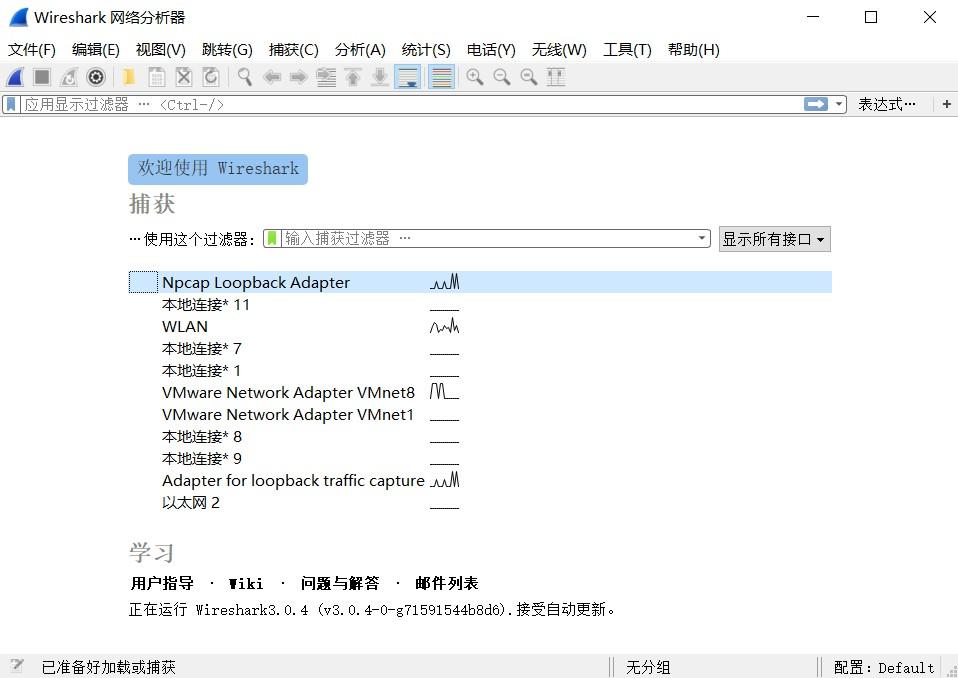Zoom out main window text
This screenshot has width=958, height=678.
pyautogui.click(x=502, y=77)
